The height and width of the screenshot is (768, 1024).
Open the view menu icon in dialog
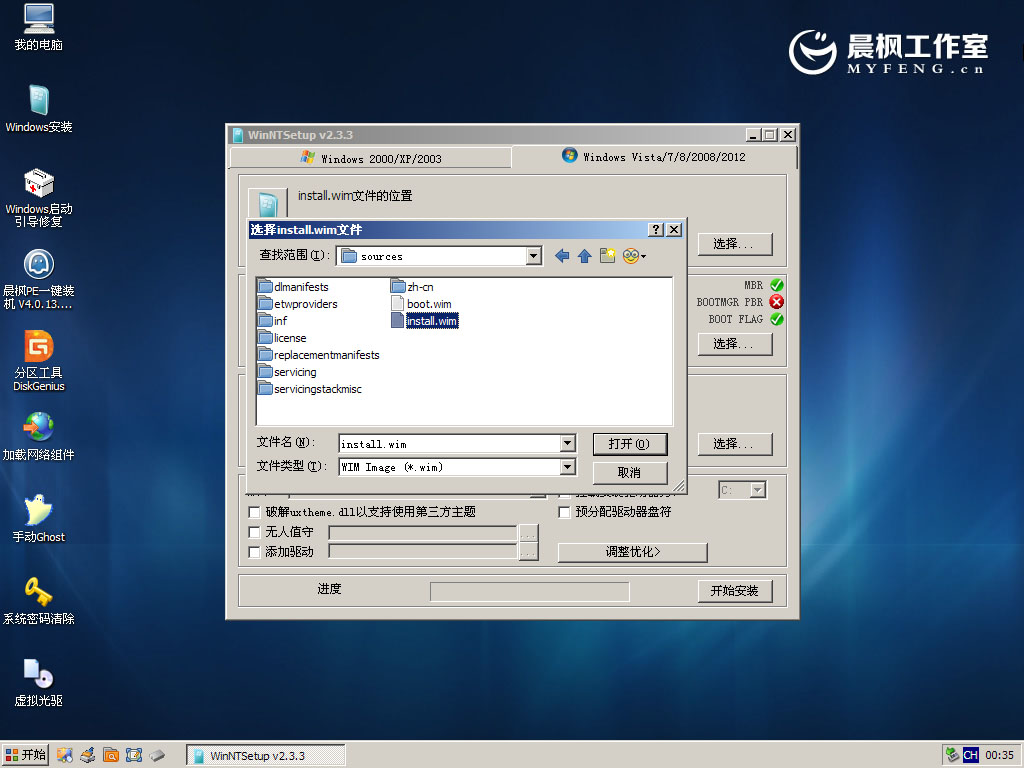634,256
